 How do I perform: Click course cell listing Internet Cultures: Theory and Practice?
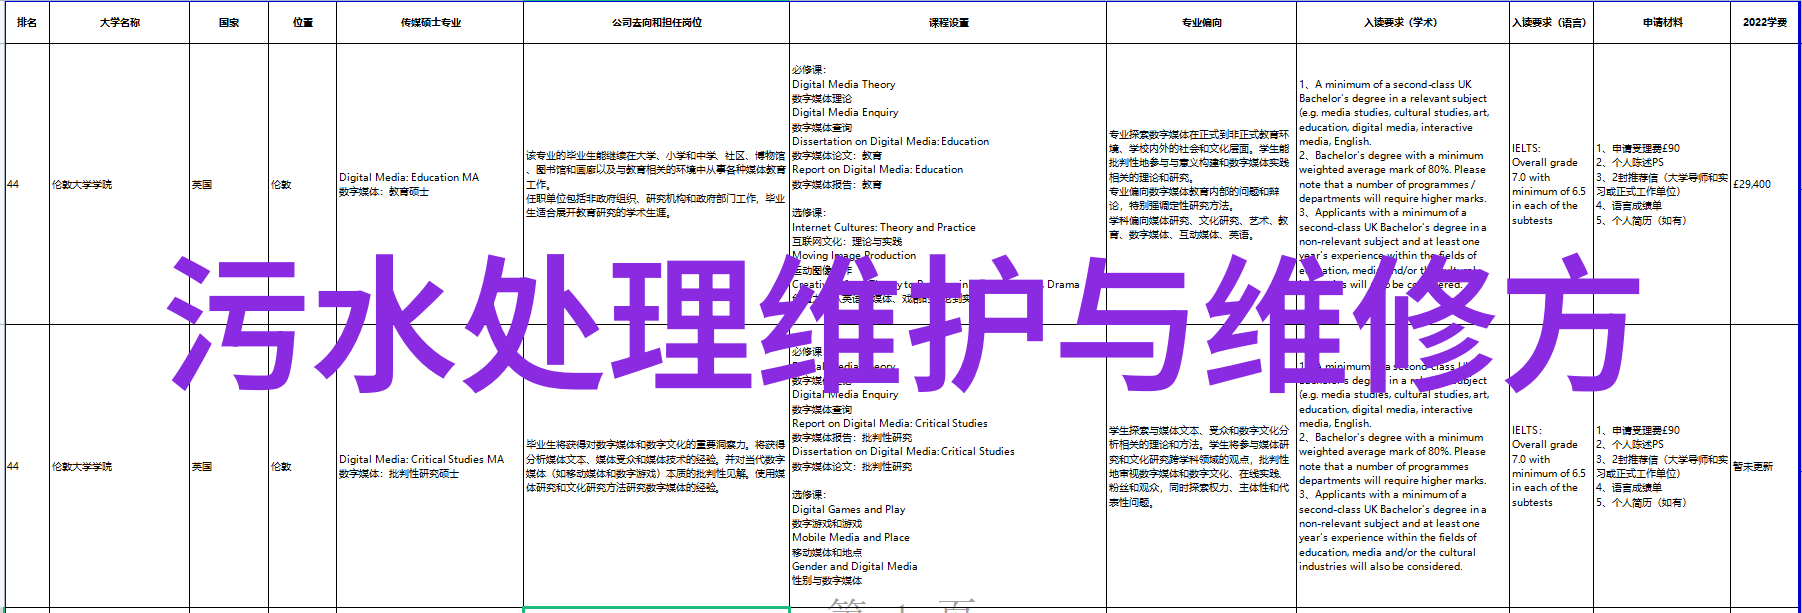tap(948, 184)
